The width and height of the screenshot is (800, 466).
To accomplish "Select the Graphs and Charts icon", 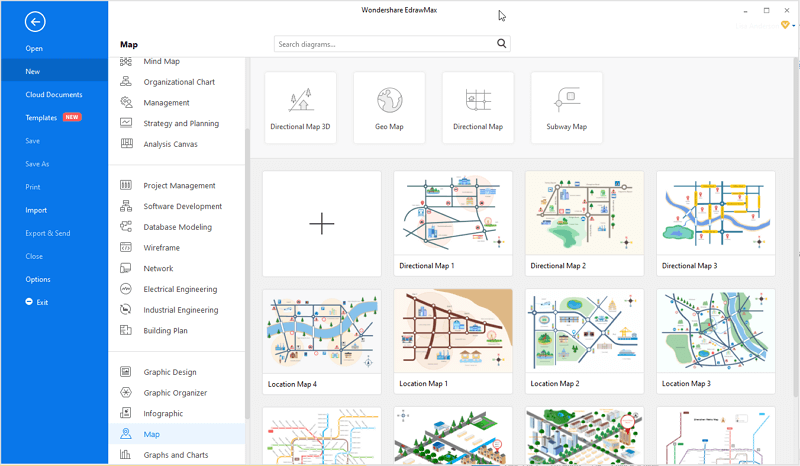I will pyautogui.click(x=126, y=454).
